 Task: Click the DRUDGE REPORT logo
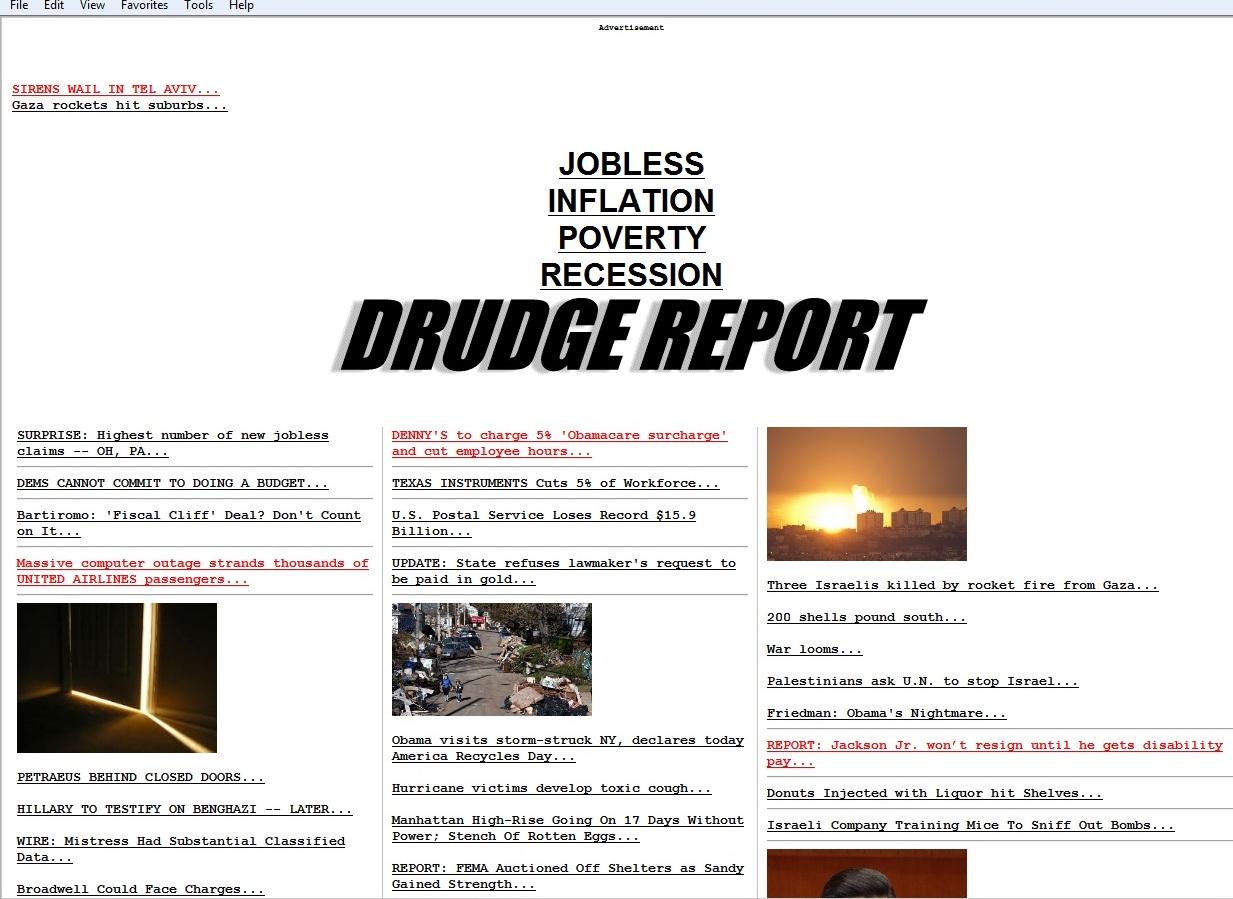(628, 336)
